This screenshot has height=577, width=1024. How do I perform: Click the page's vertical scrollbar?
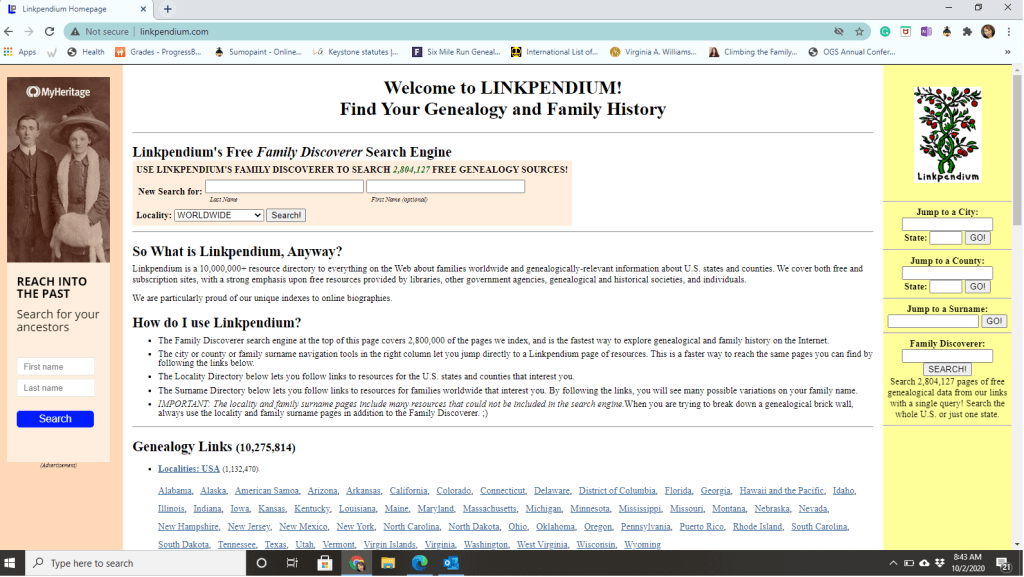[1017, 300]
